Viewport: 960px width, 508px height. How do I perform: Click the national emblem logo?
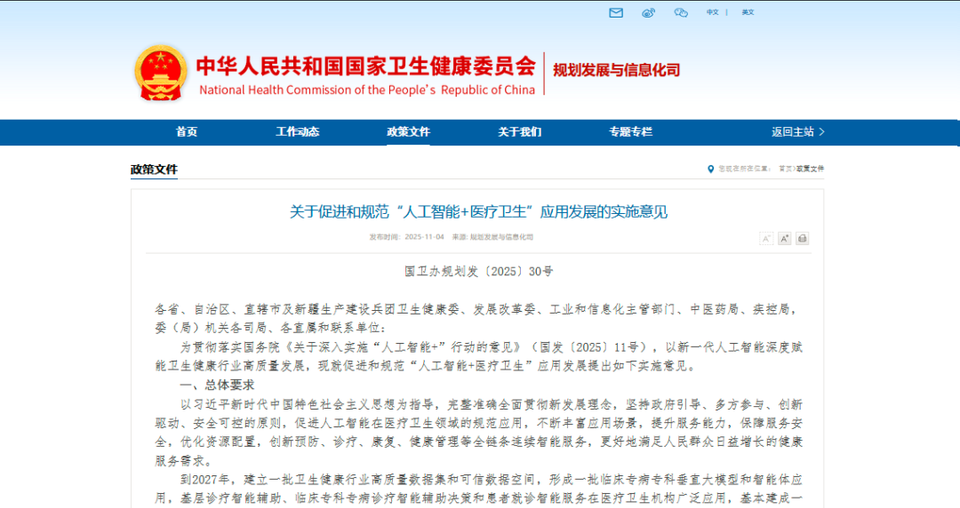(161, 73)
